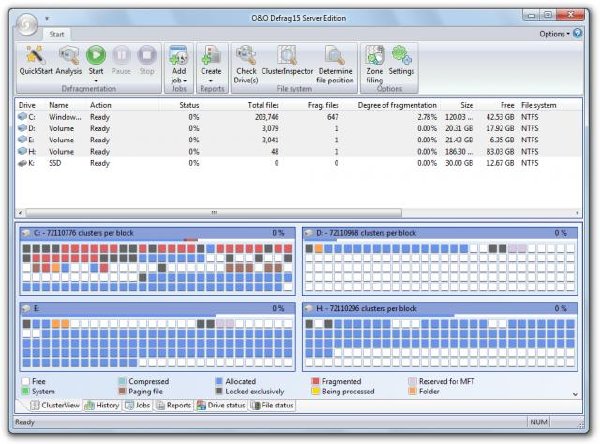Click the Allocated blue legend swatch
Screen dimensions: 600x444
(219, 381)
